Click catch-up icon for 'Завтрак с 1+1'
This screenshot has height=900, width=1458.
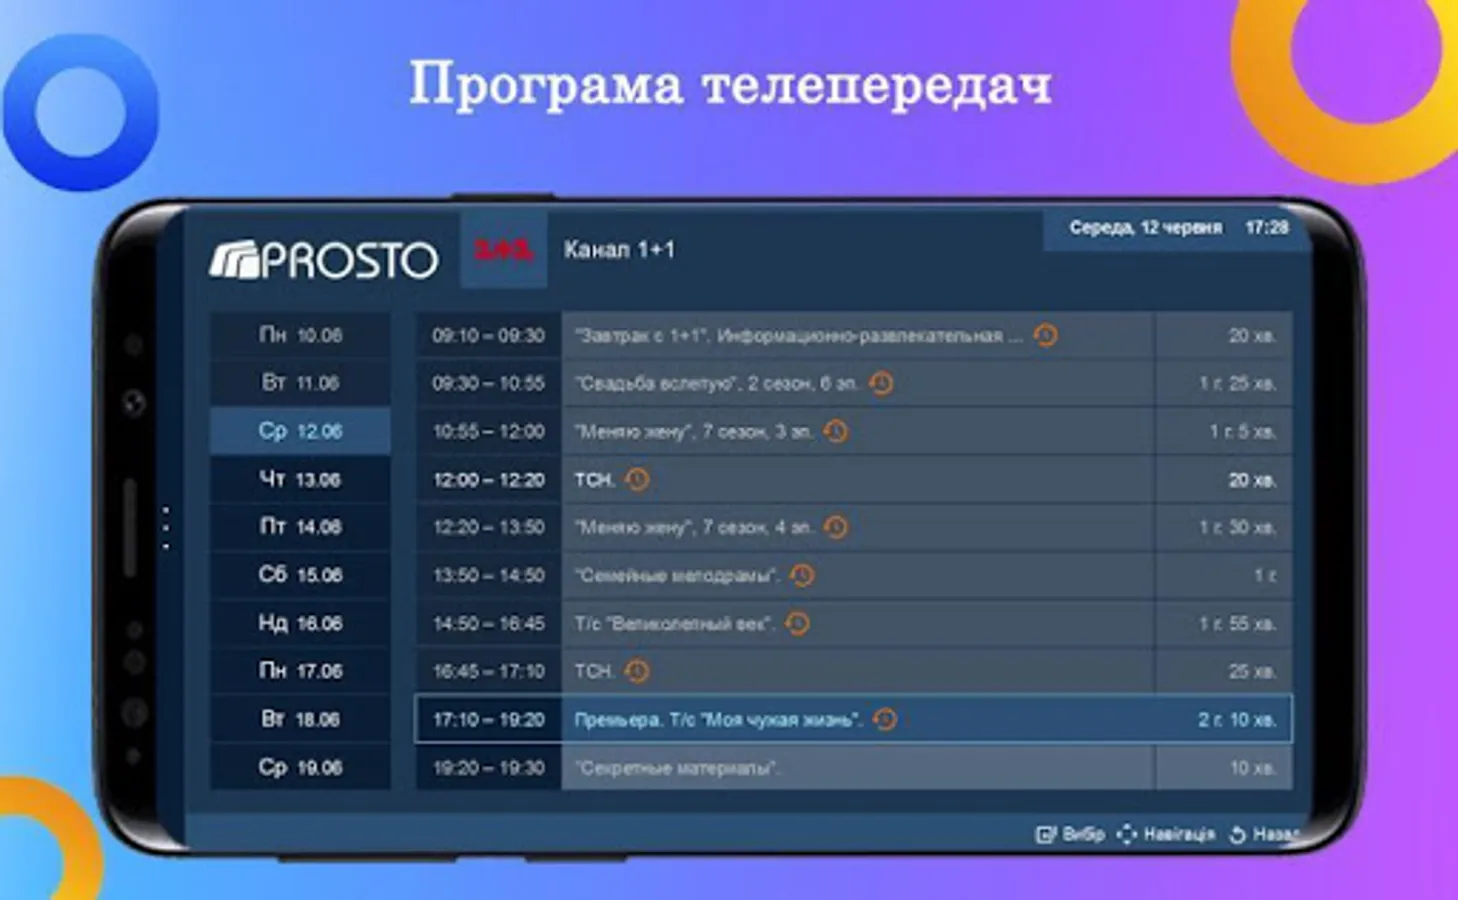point(1046,335)
